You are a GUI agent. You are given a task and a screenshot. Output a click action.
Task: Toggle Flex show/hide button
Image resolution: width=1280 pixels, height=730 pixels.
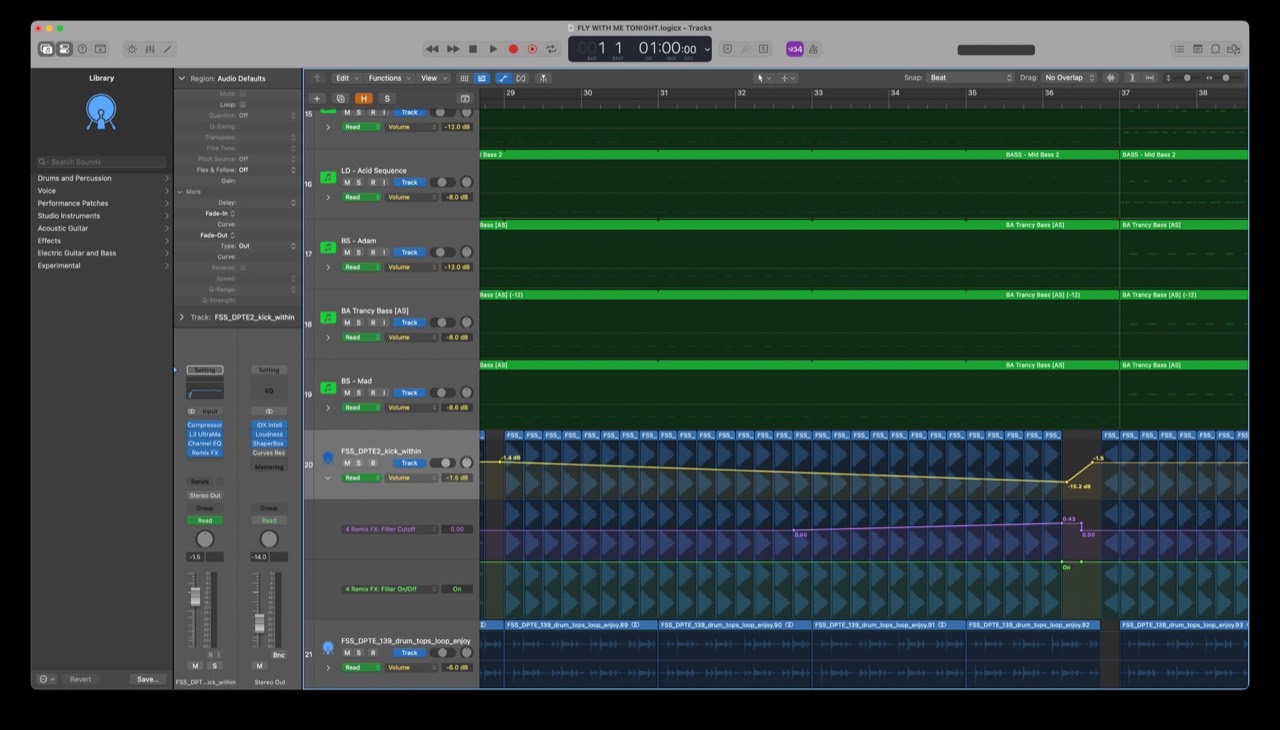521,78
